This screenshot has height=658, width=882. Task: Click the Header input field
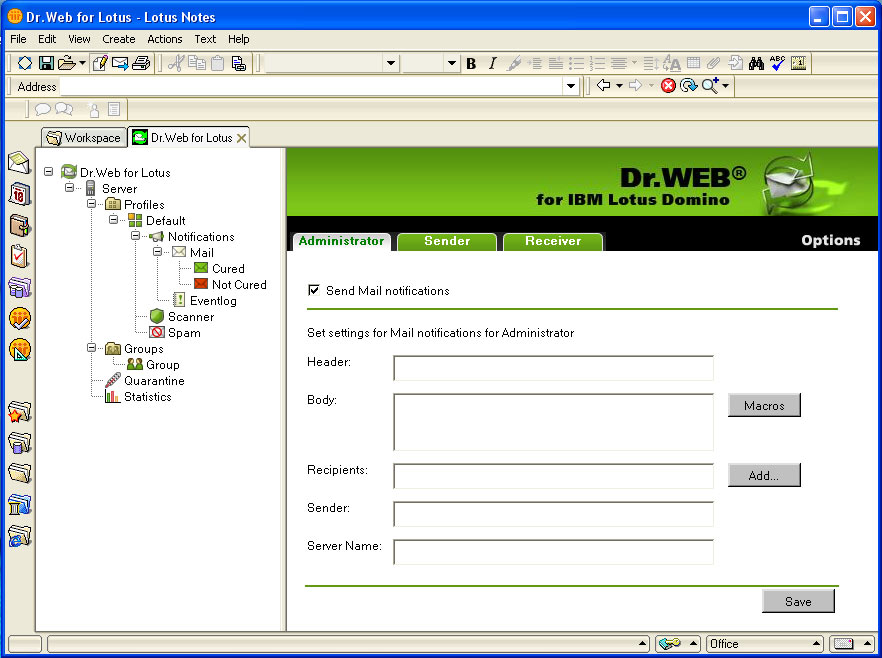pyautogui.click(x=554, y=368)
